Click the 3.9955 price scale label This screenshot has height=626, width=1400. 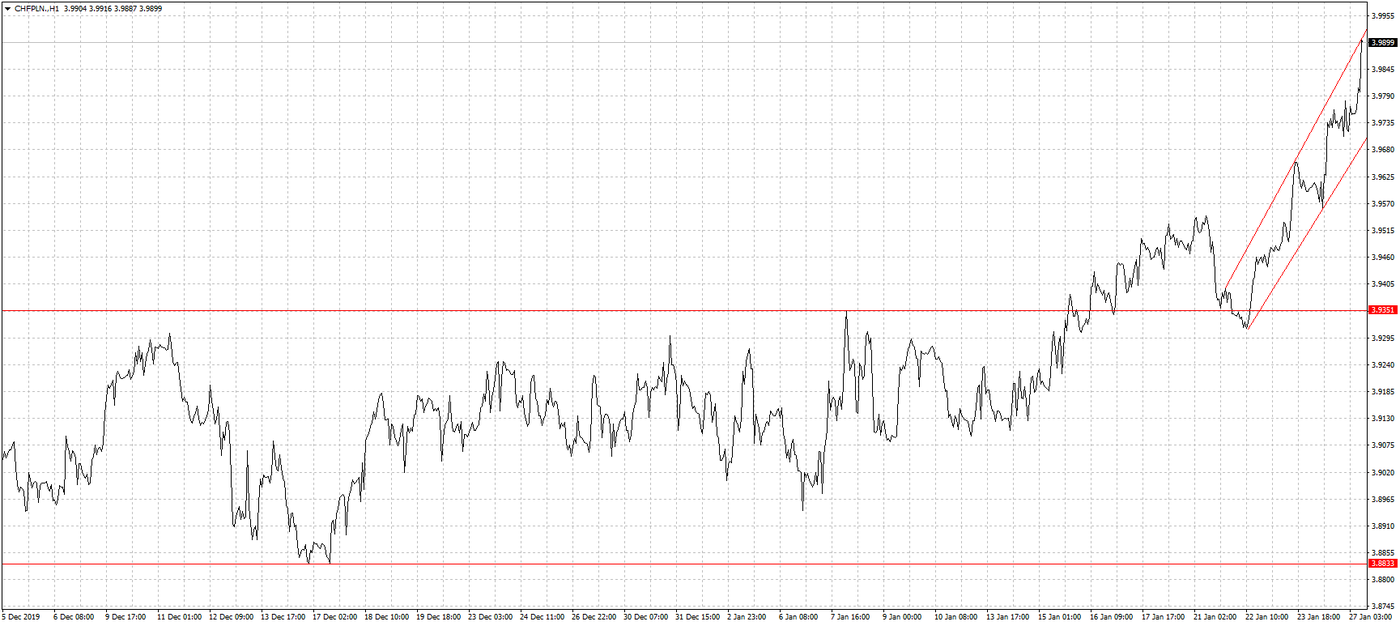[1383, 16]
